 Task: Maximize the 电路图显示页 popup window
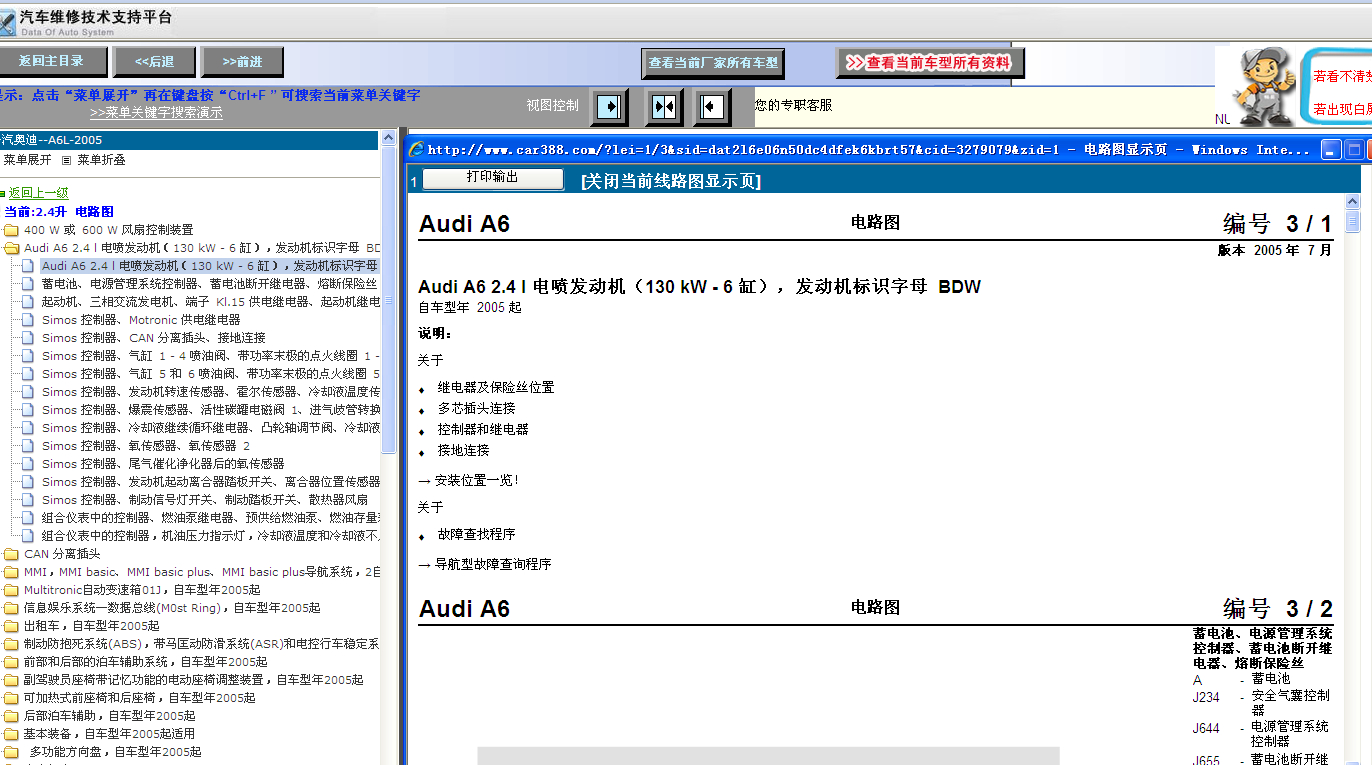[1355, 150]
